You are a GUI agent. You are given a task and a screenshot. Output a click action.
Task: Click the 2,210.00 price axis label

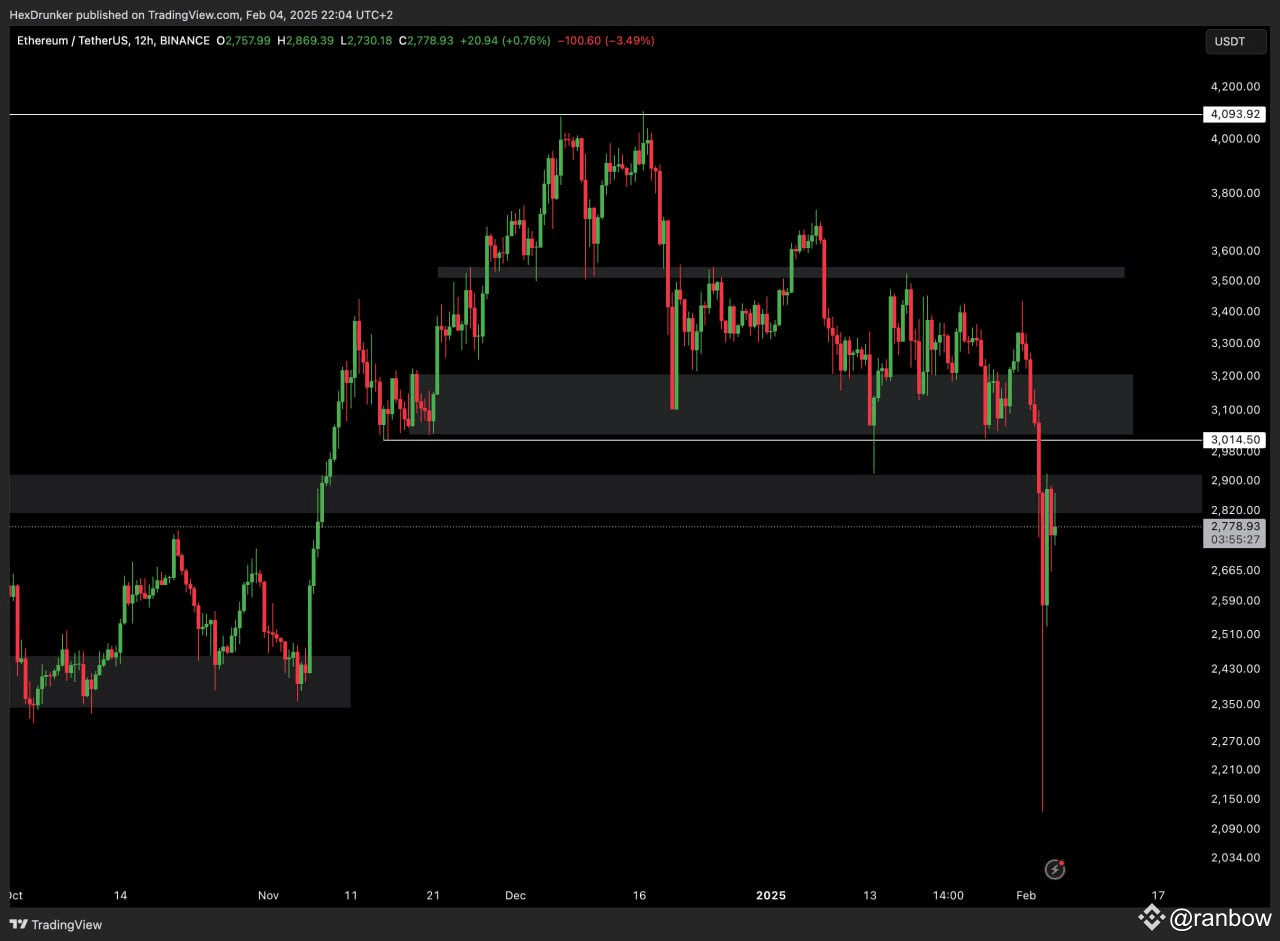point(1236,770)
